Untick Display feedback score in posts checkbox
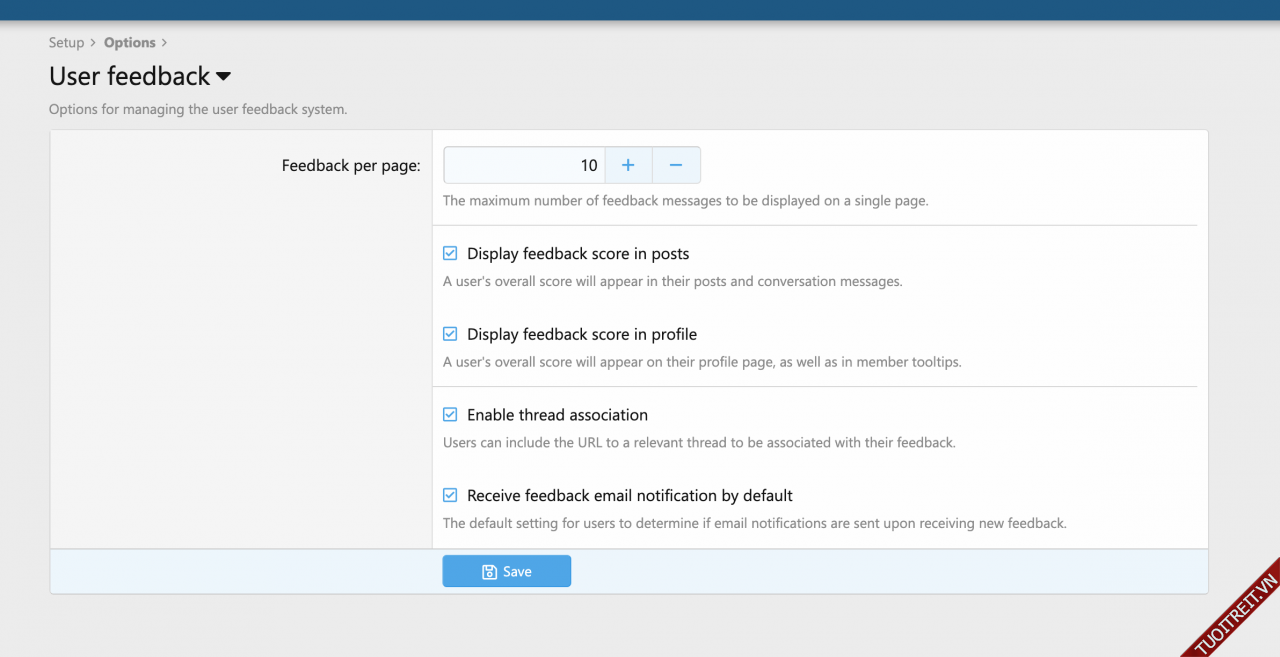 point(450,254)
